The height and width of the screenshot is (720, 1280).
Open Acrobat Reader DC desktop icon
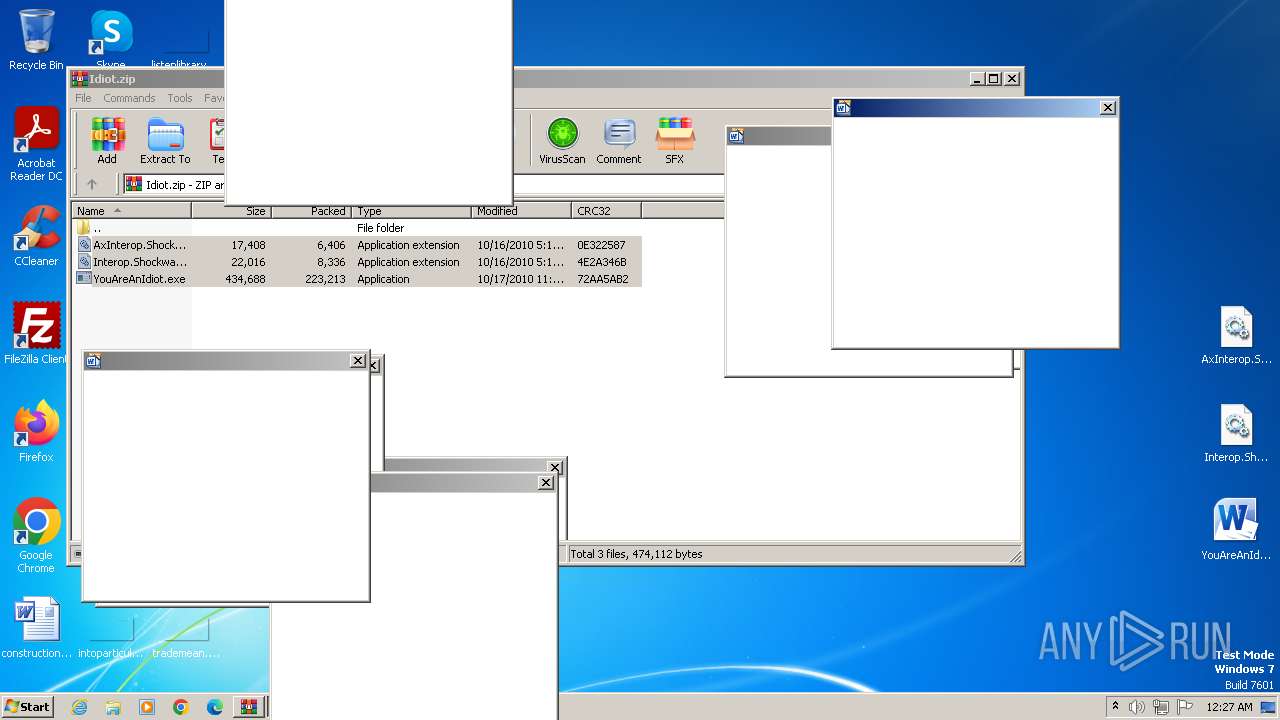click(36, 145)
